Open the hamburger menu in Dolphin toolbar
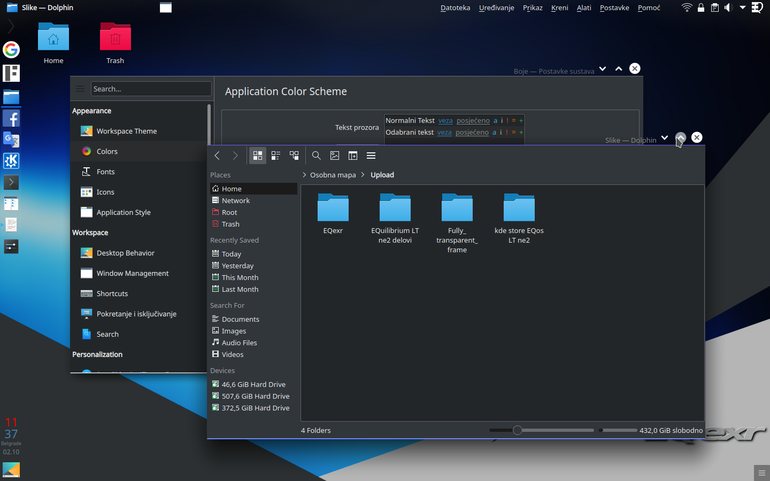 (371, 156)
